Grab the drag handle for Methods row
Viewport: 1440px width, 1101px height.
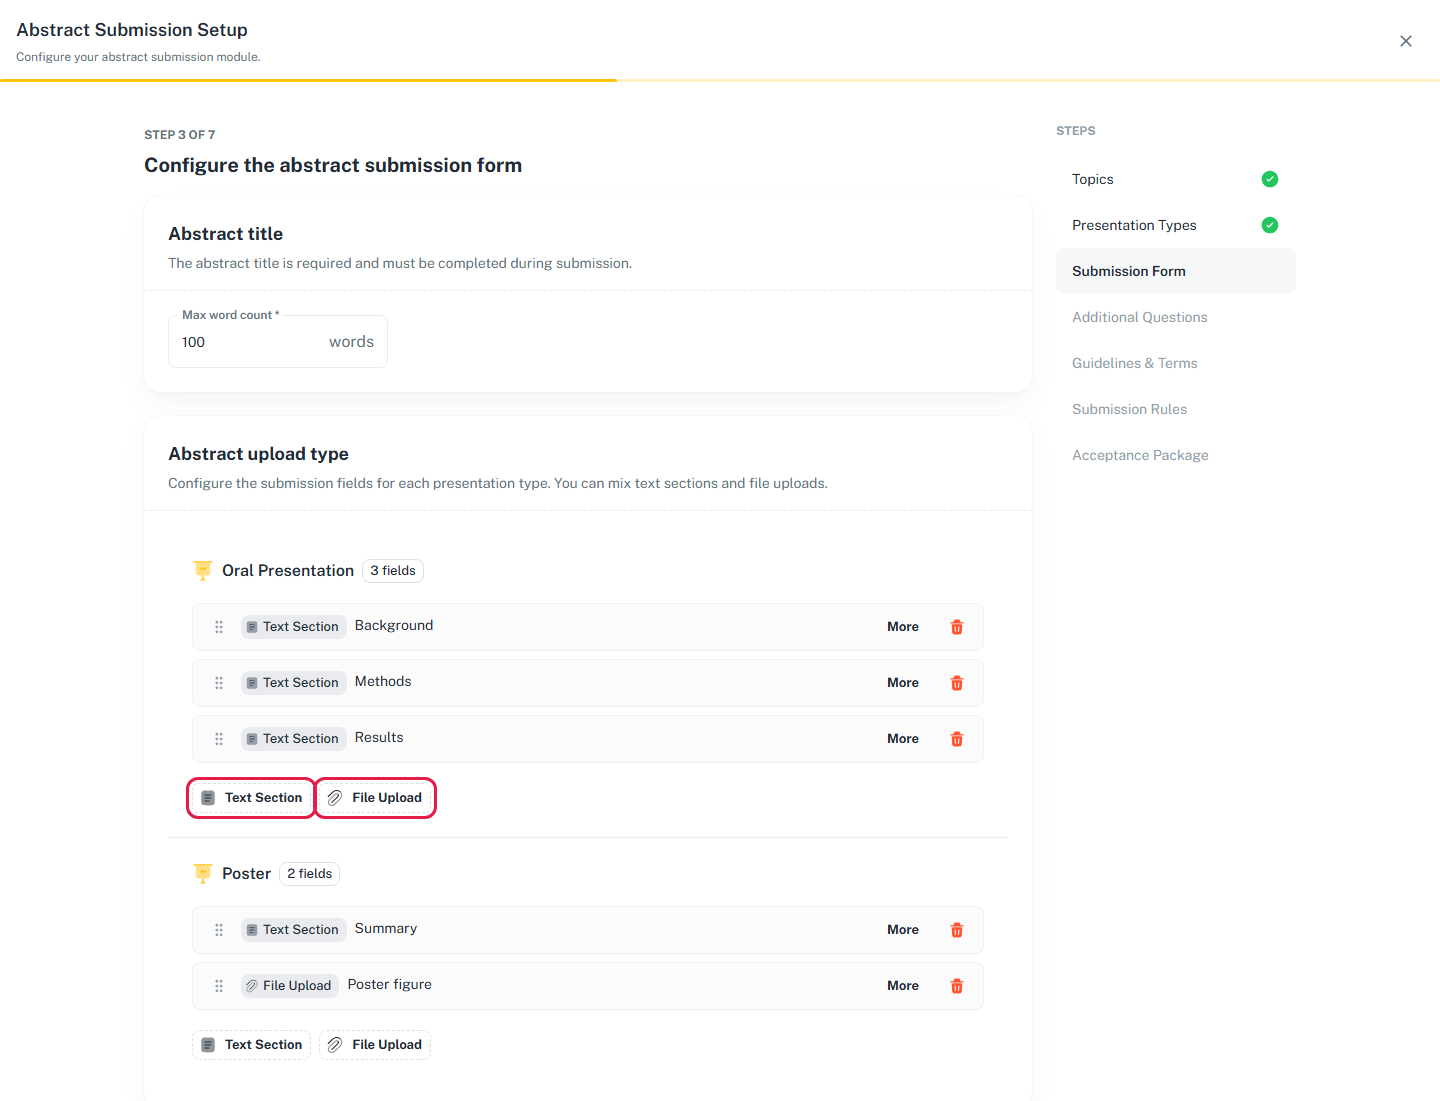[219, 683]
